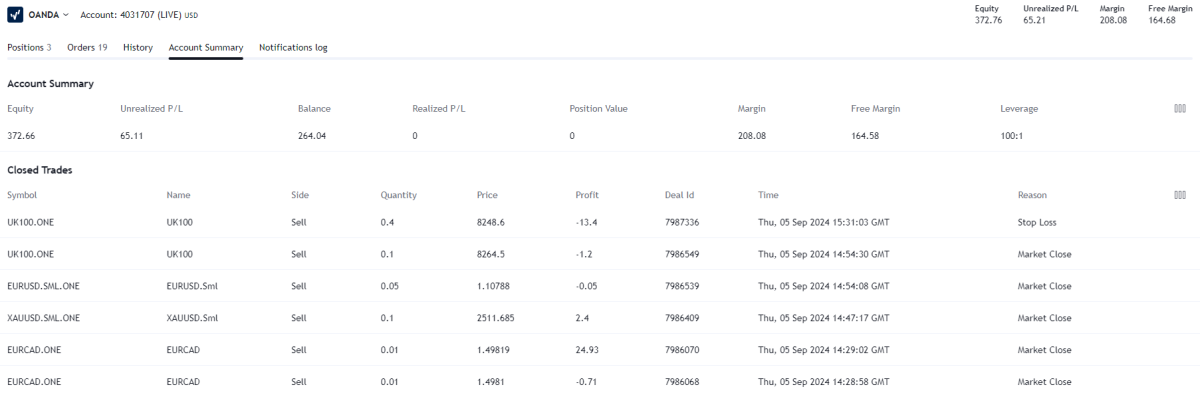Click the Free Margin value in header
This screenshot has width=1200, height=397.
point(1162,20)
